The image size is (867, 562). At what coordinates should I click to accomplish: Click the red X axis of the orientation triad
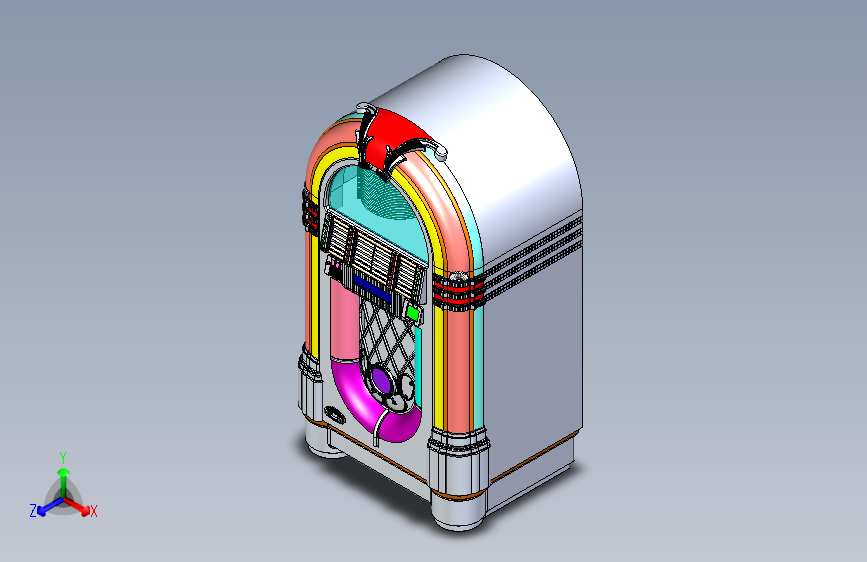coord(78,506)
